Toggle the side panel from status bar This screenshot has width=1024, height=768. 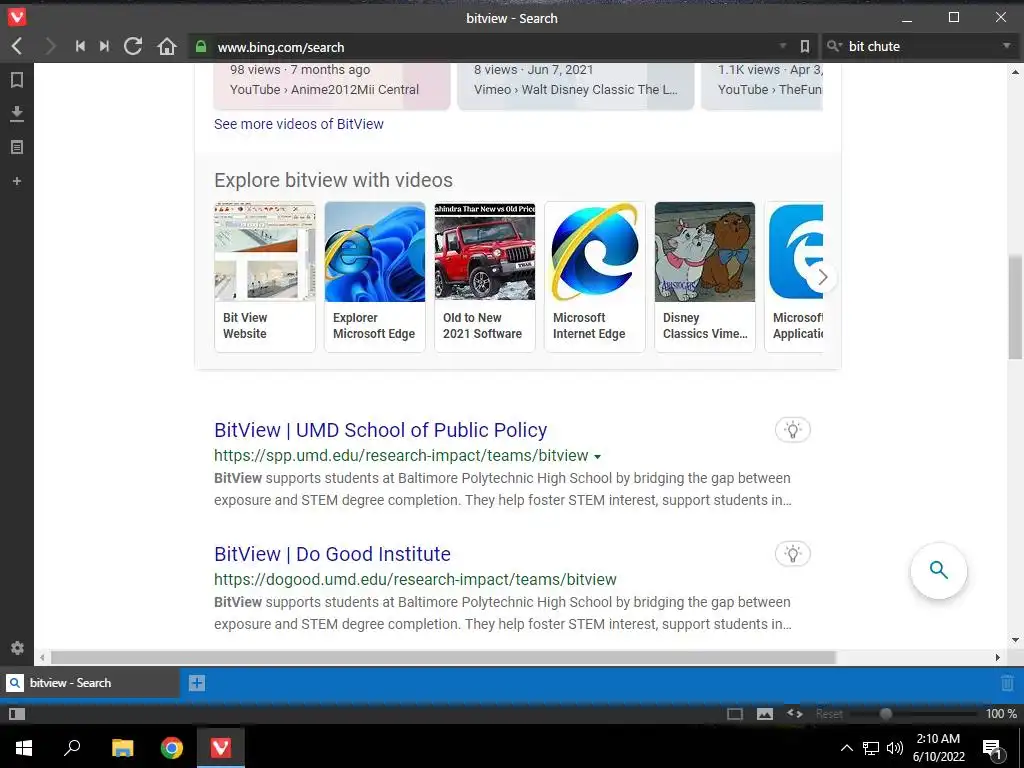(17, 714)
